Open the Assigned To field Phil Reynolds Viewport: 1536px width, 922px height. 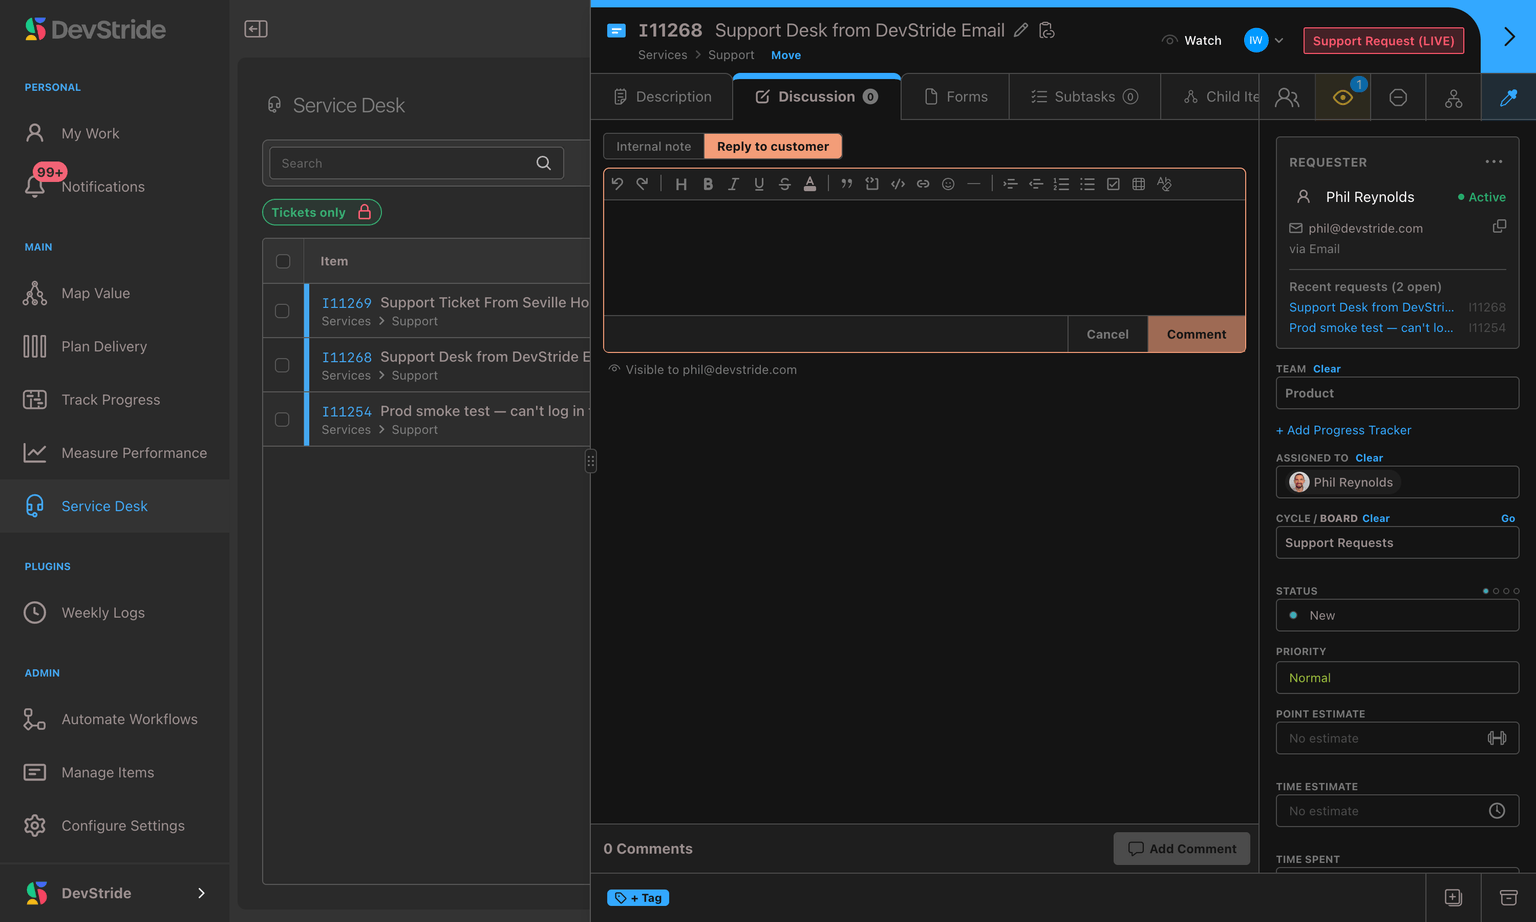click(x=1397, y=482)
